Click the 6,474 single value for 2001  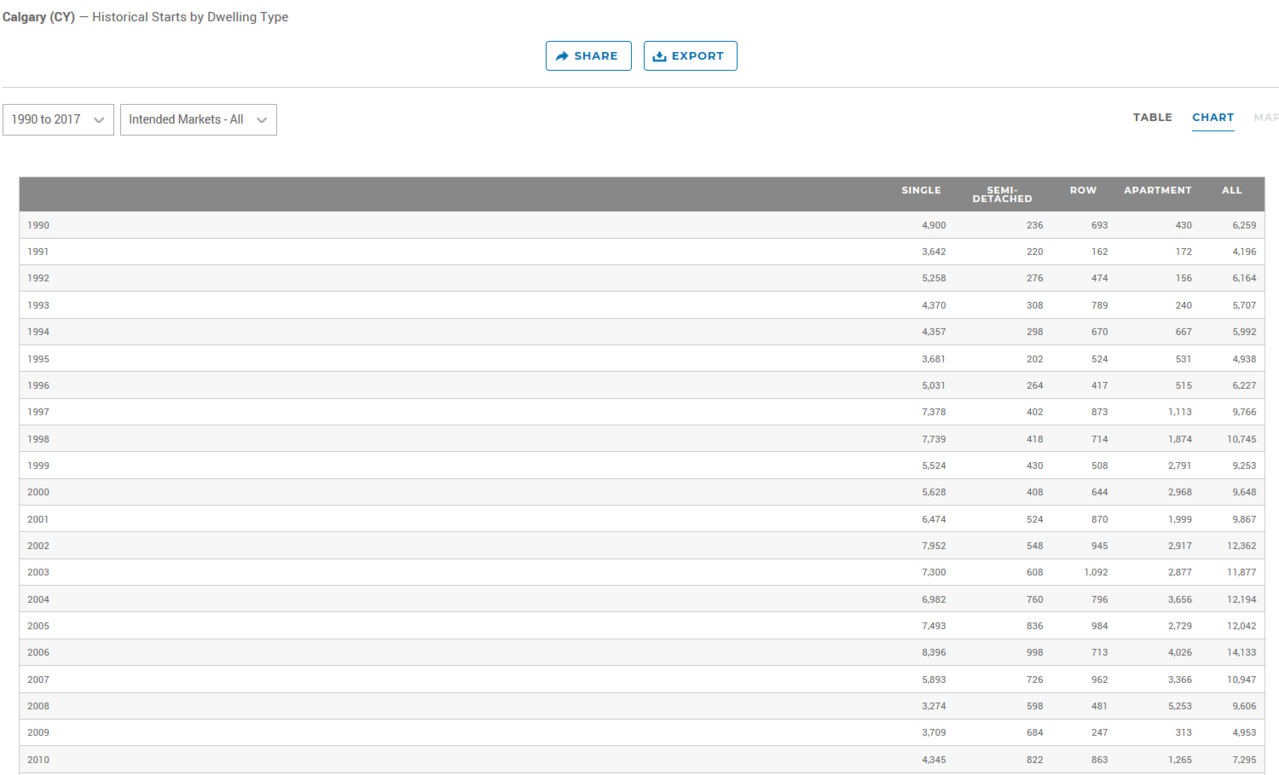coord(933,519)
